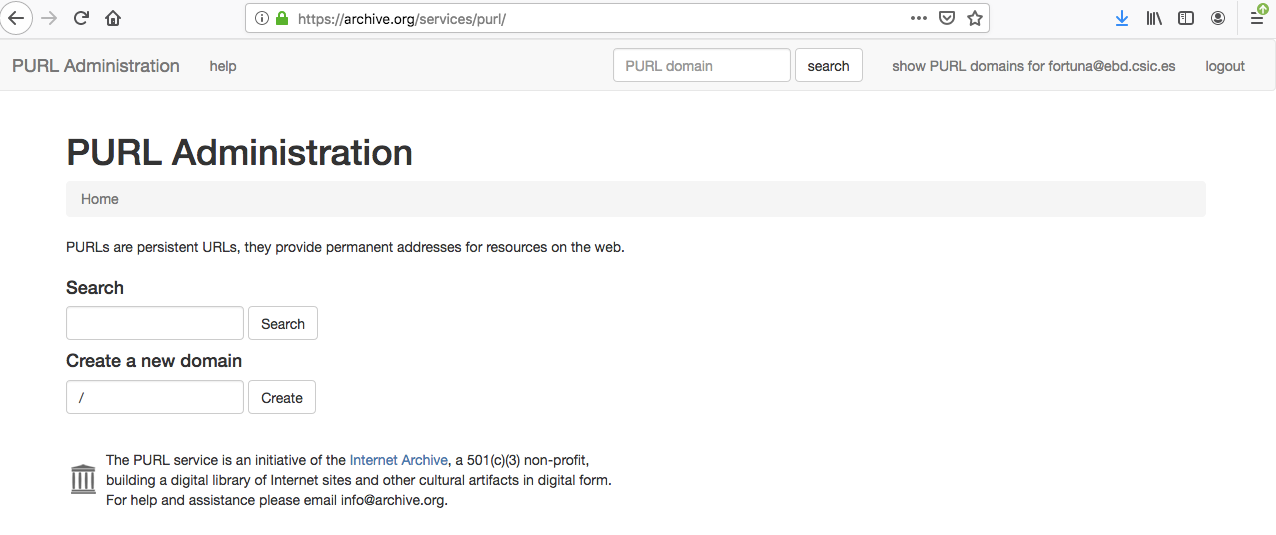The width and height of the screenshot is (1276, 535).
Task: Click the PURL Administration navbar brand
Action: pyautogui.click(x=96, y=66)
